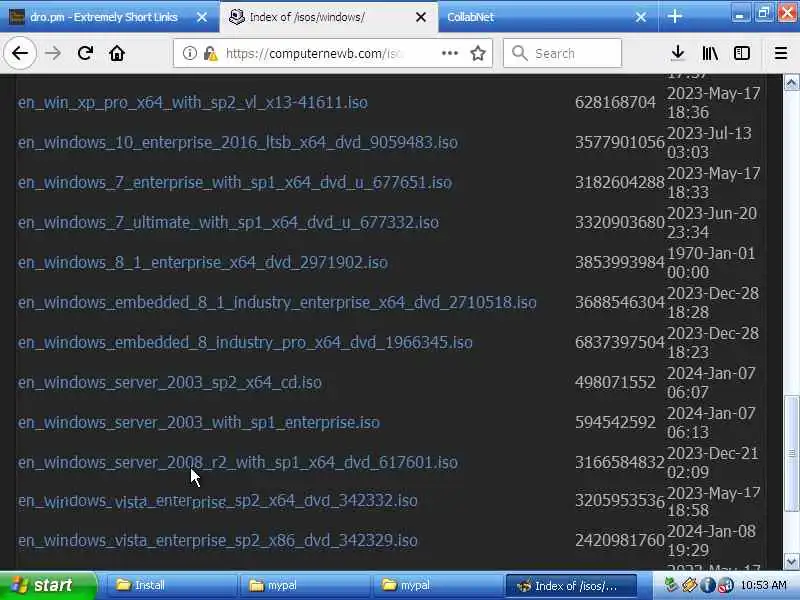This screenshot has height=600, width=800.
Task: Open en_windows_10_enterprise_2016_ltsb_x64 iso link
Action: pos(237,142)
